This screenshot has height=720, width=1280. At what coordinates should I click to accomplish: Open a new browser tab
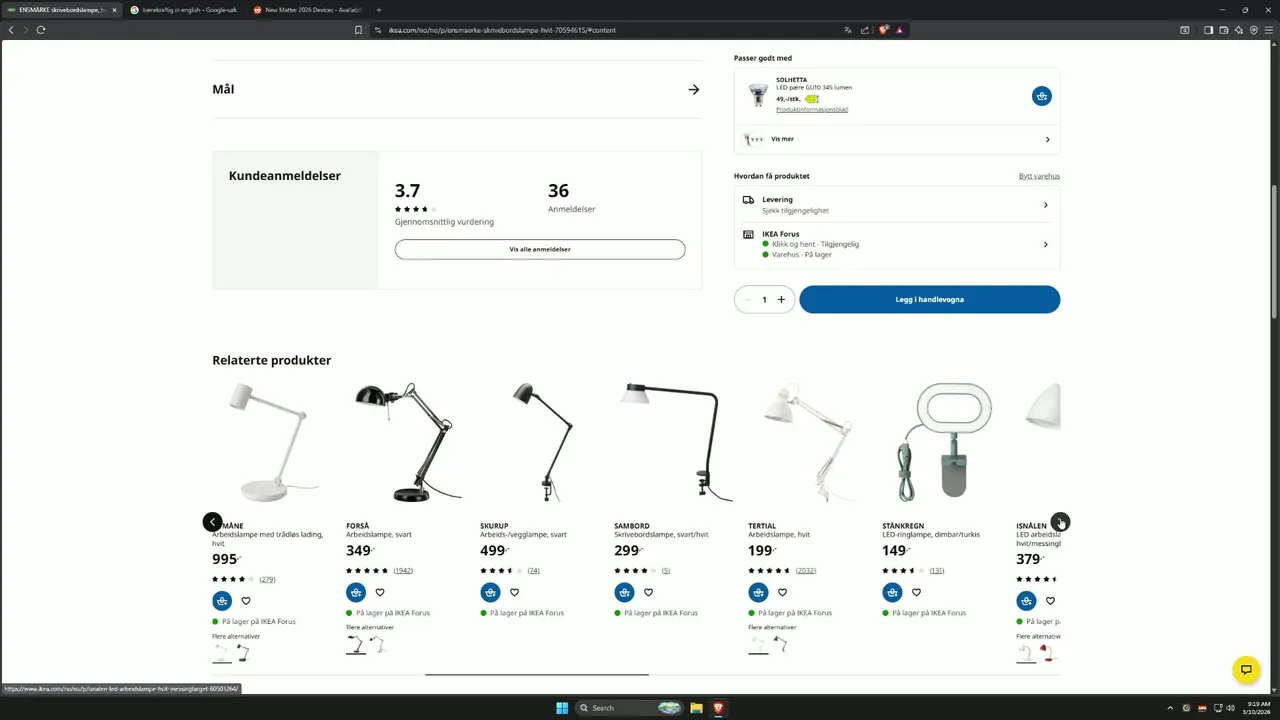click(x=379, y=9)
